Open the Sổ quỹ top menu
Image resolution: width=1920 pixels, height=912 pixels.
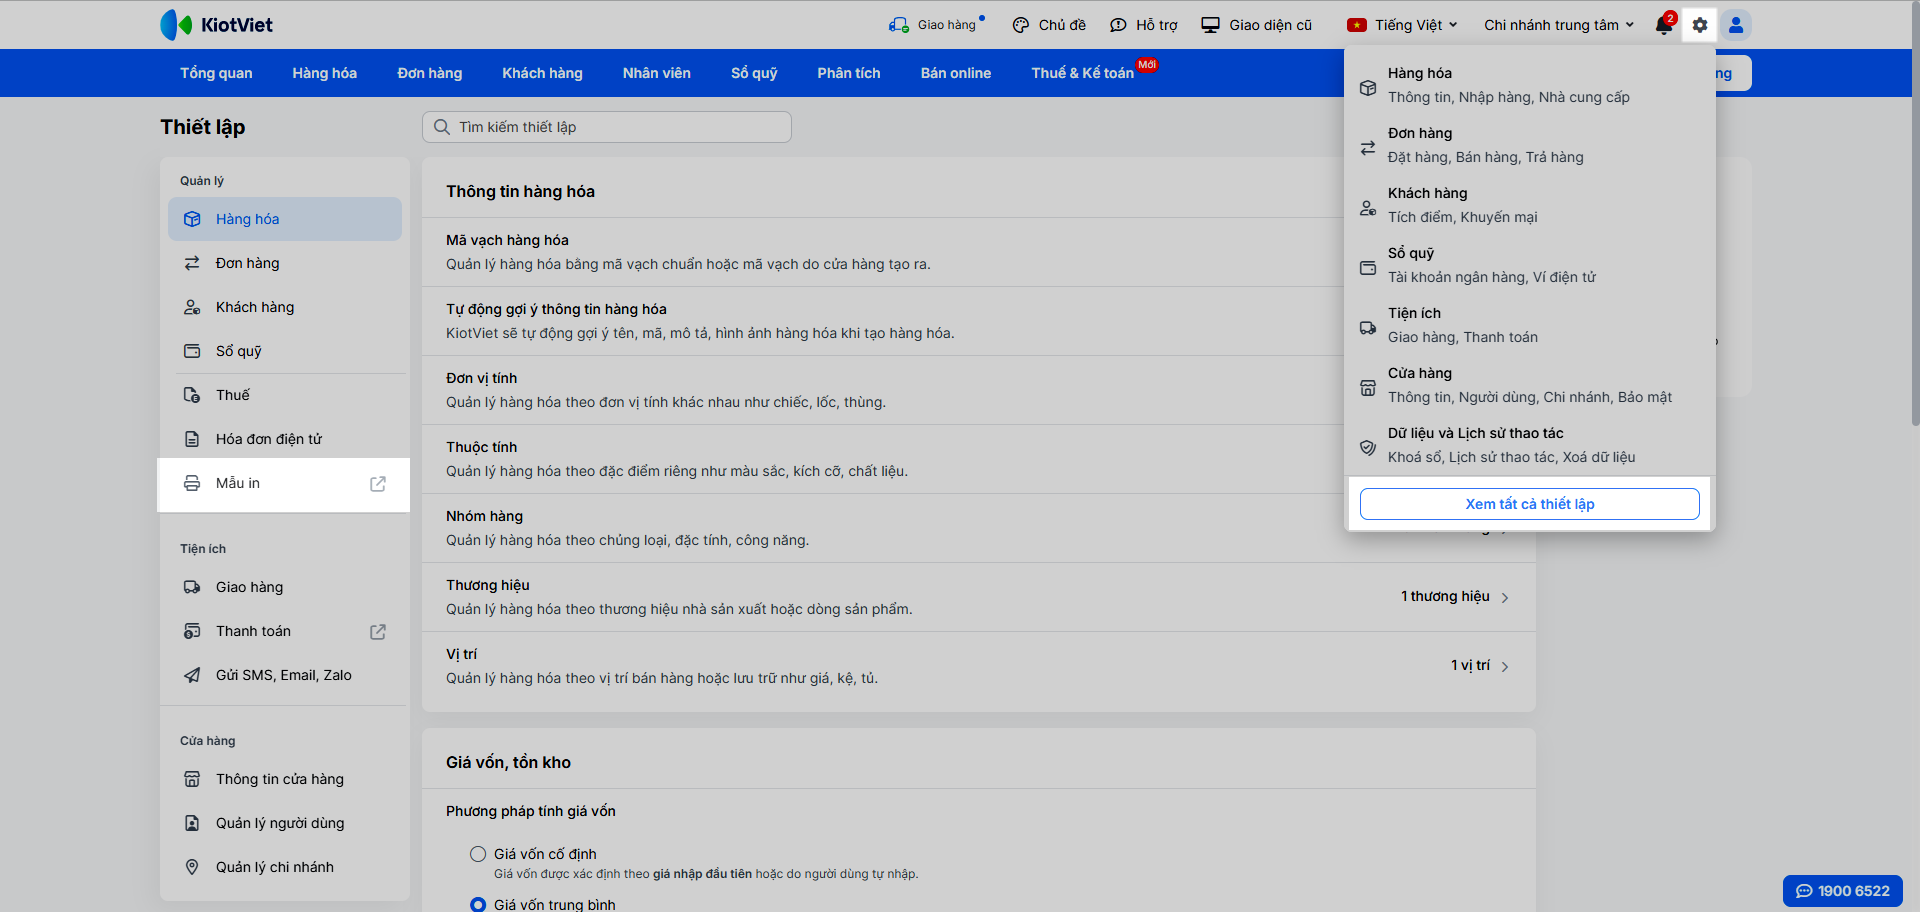coord(754,73)
